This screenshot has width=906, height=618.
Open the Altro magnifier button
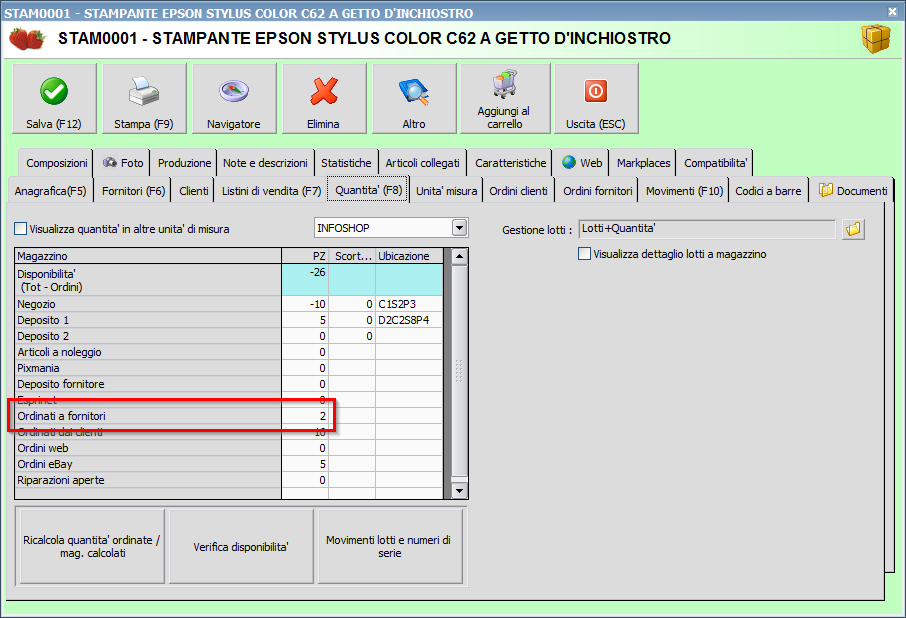414,99
